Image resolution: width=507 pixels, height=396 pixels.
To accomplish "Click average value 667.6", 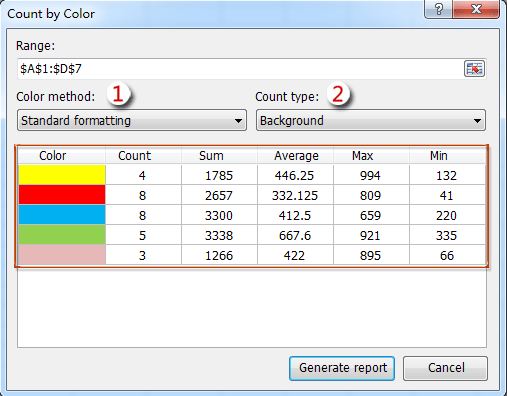I will [x=295, y=236].
